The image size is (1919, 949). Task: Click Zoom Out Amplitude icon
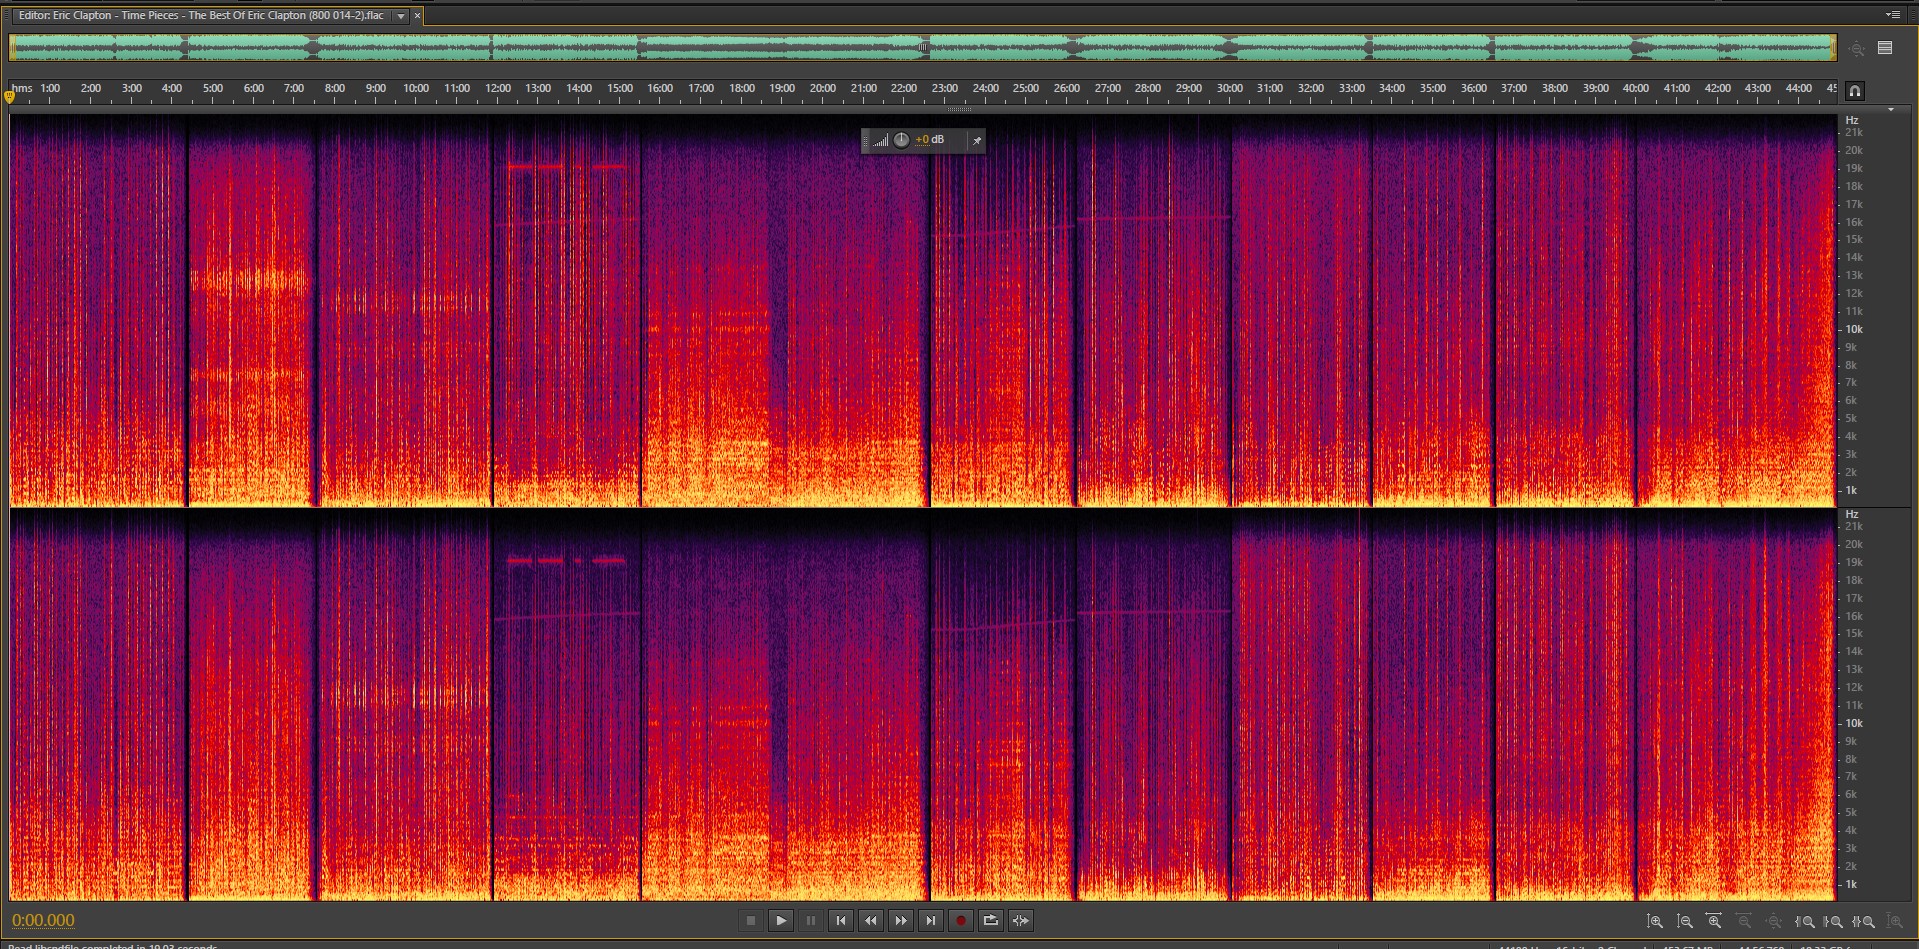point(1685,921)
